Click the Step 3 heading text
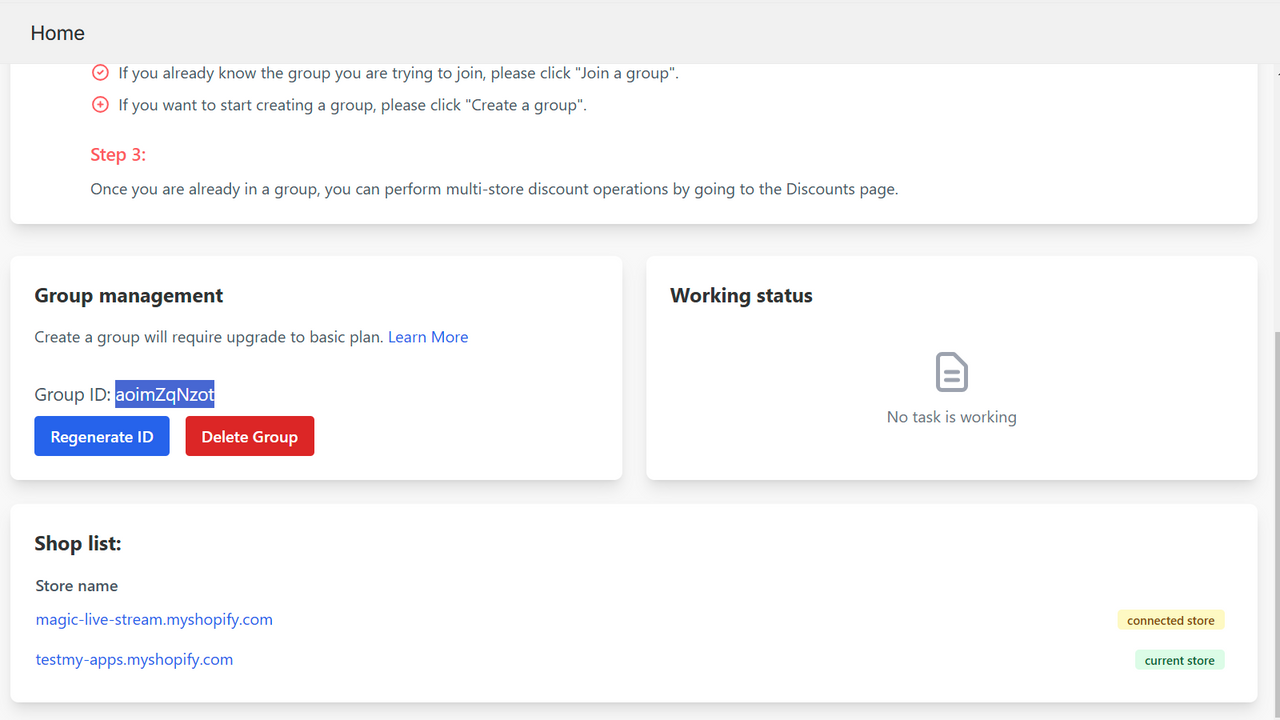The image size is (1280, 720). click(118, 155)
